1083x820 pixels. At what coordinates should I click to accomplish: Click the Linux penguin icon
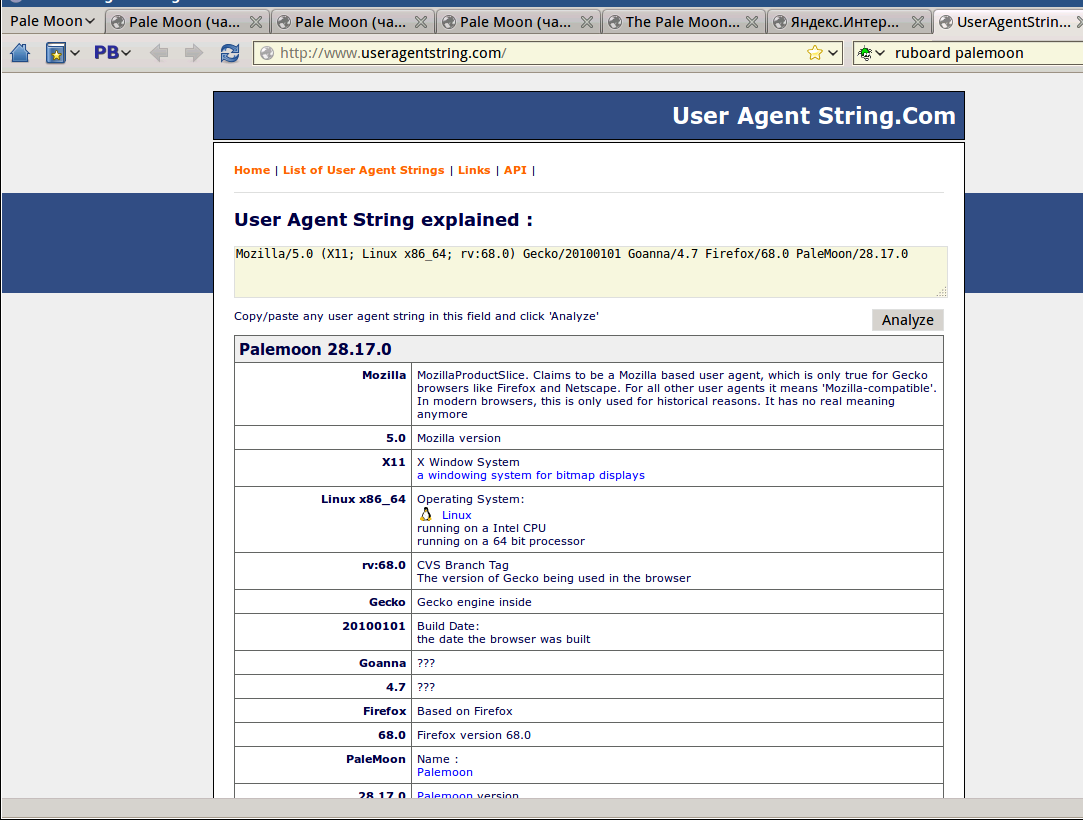(426, 515)
